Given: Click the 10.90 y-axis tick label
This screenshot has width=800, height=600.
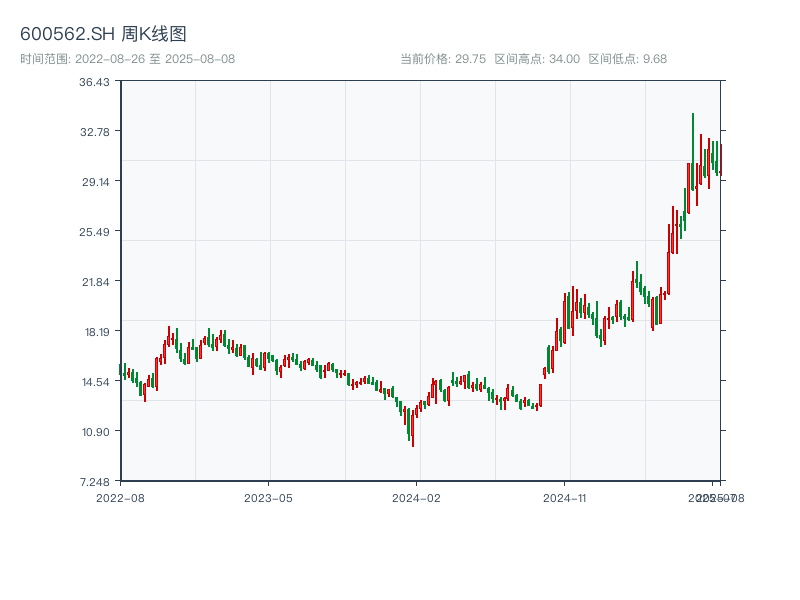Looking at the screenshot, I should tap(95, 431).
